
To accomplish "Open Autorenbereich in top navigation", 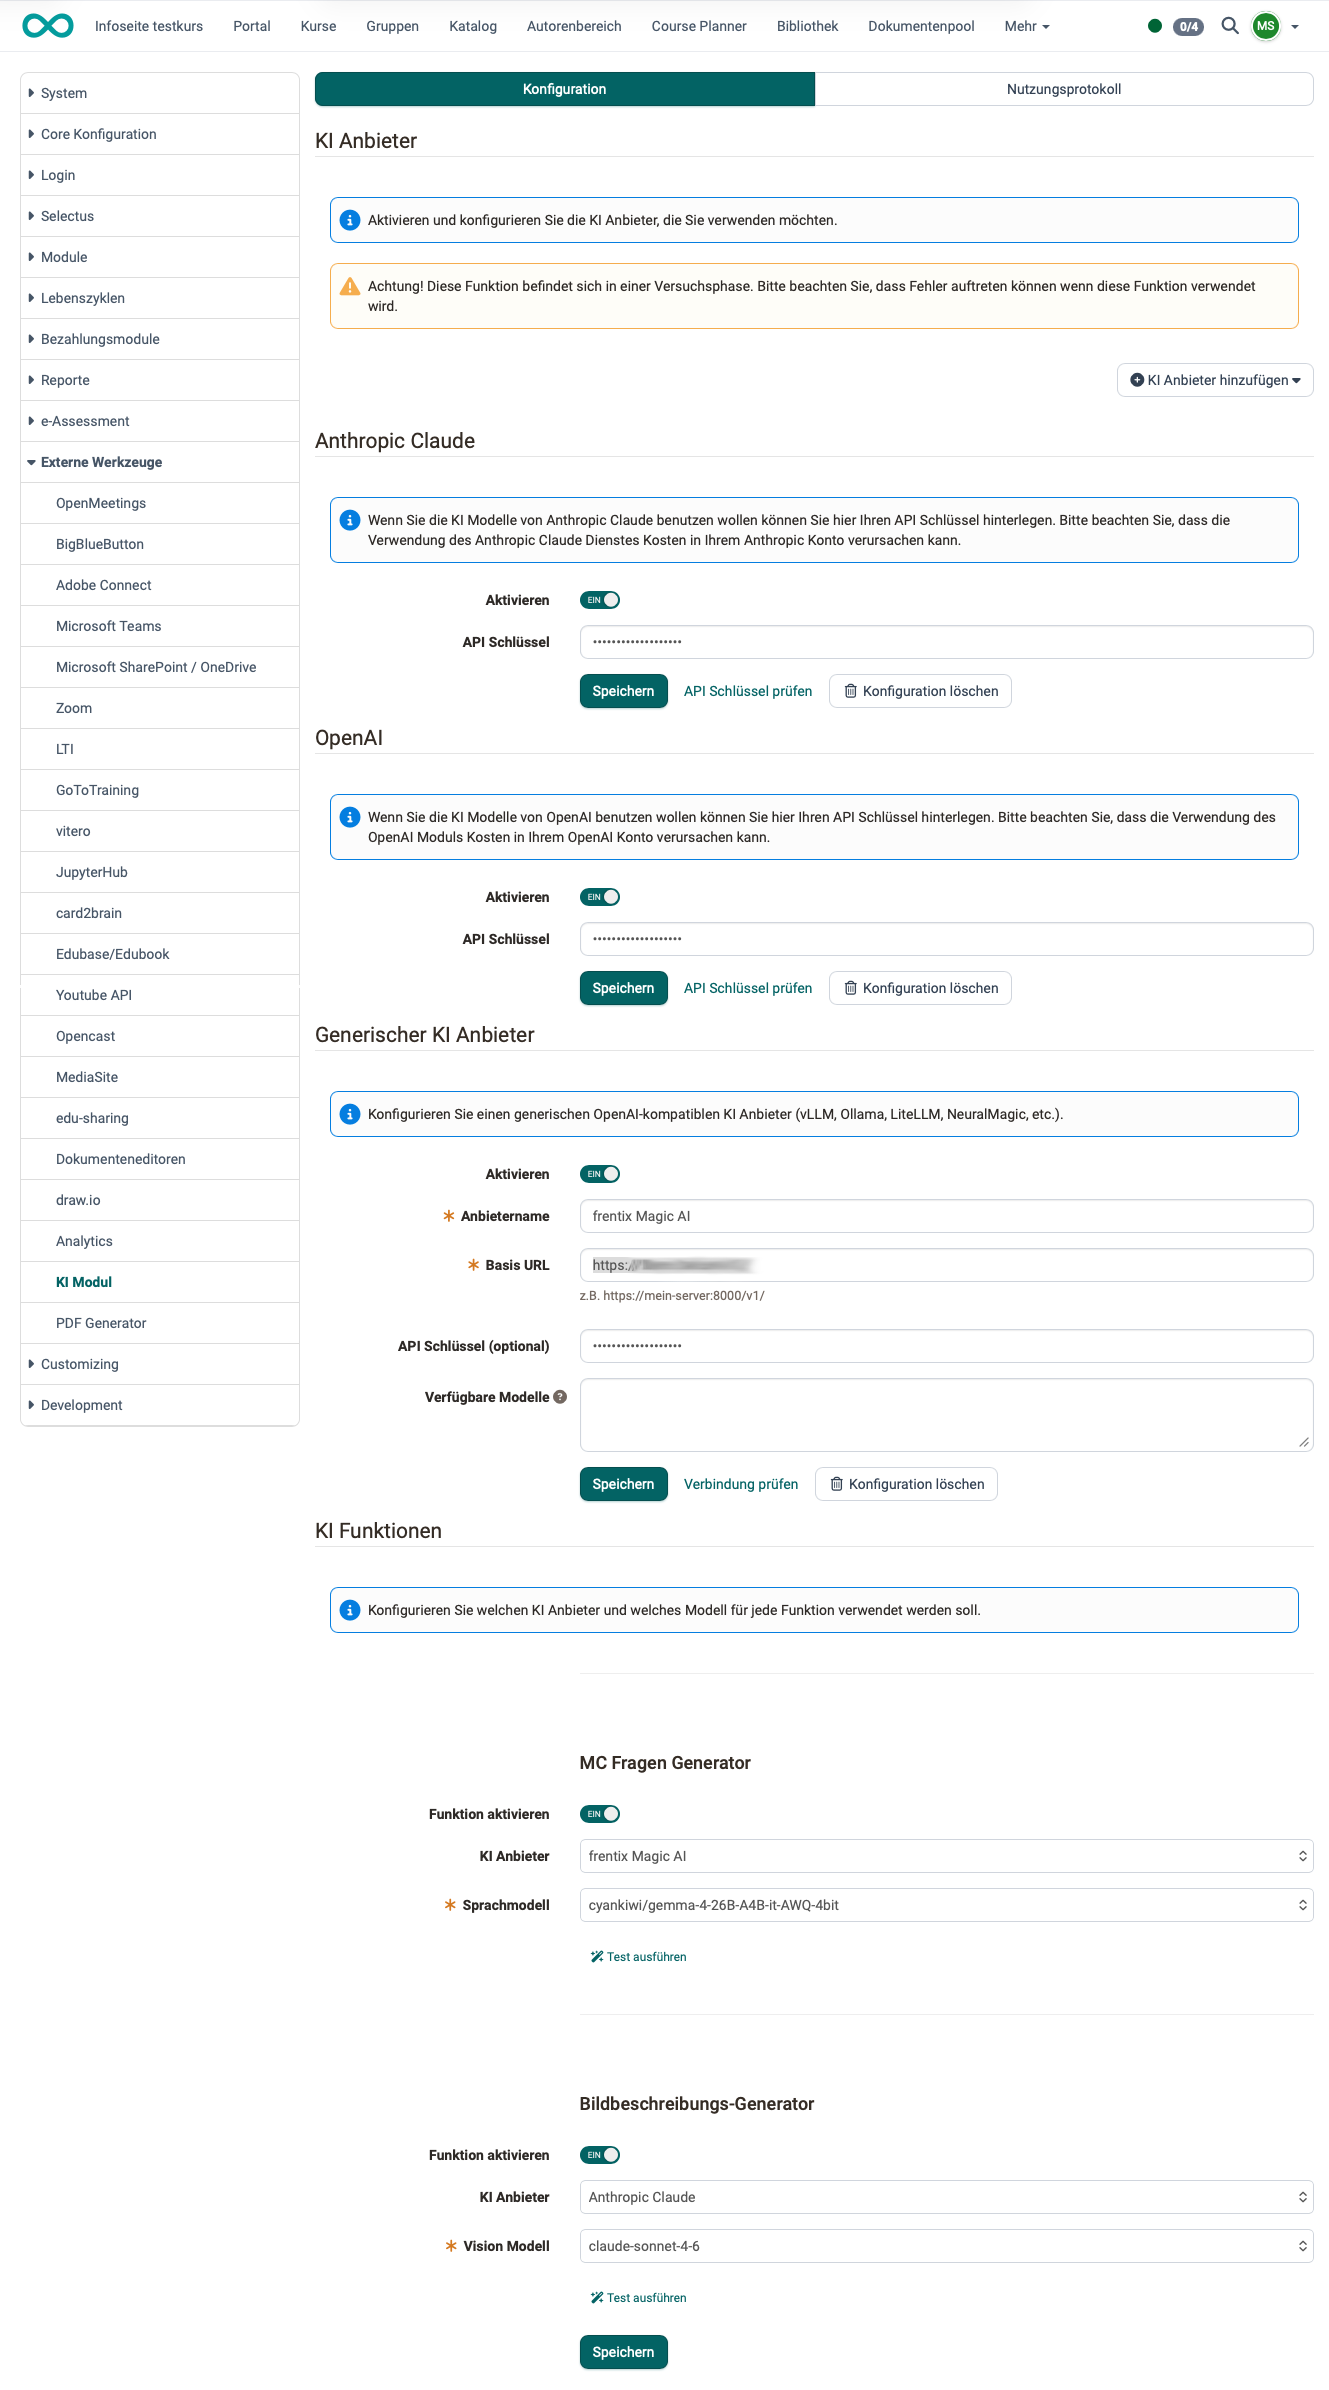I will pyautogui.click(x=574, y=26).
